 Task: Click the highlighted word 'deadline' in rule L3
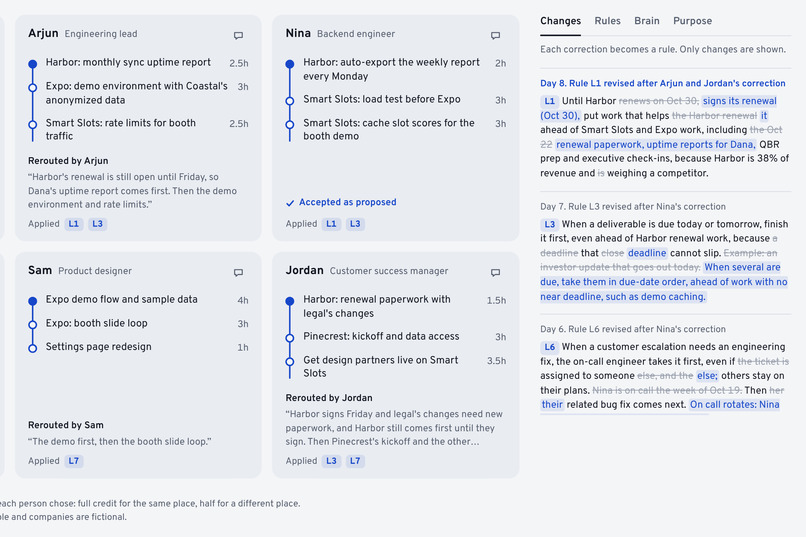coord(647,253)
